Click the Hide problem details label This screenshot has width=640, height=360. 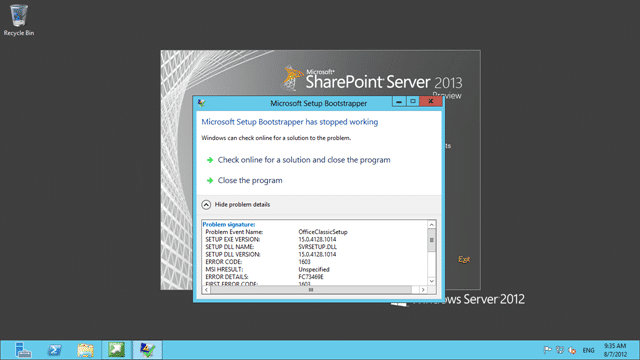(242, 204)
